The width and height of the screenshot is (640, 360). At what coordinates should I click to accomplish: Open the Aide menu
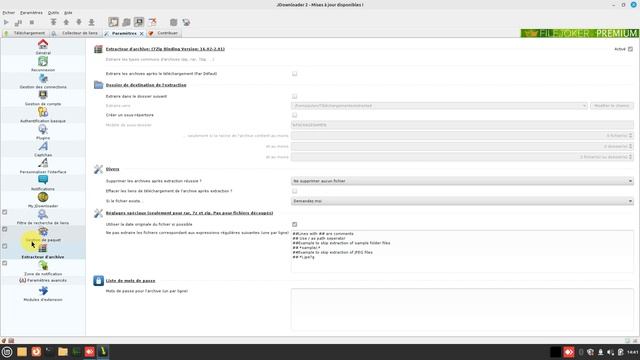[x=68, y=13]
